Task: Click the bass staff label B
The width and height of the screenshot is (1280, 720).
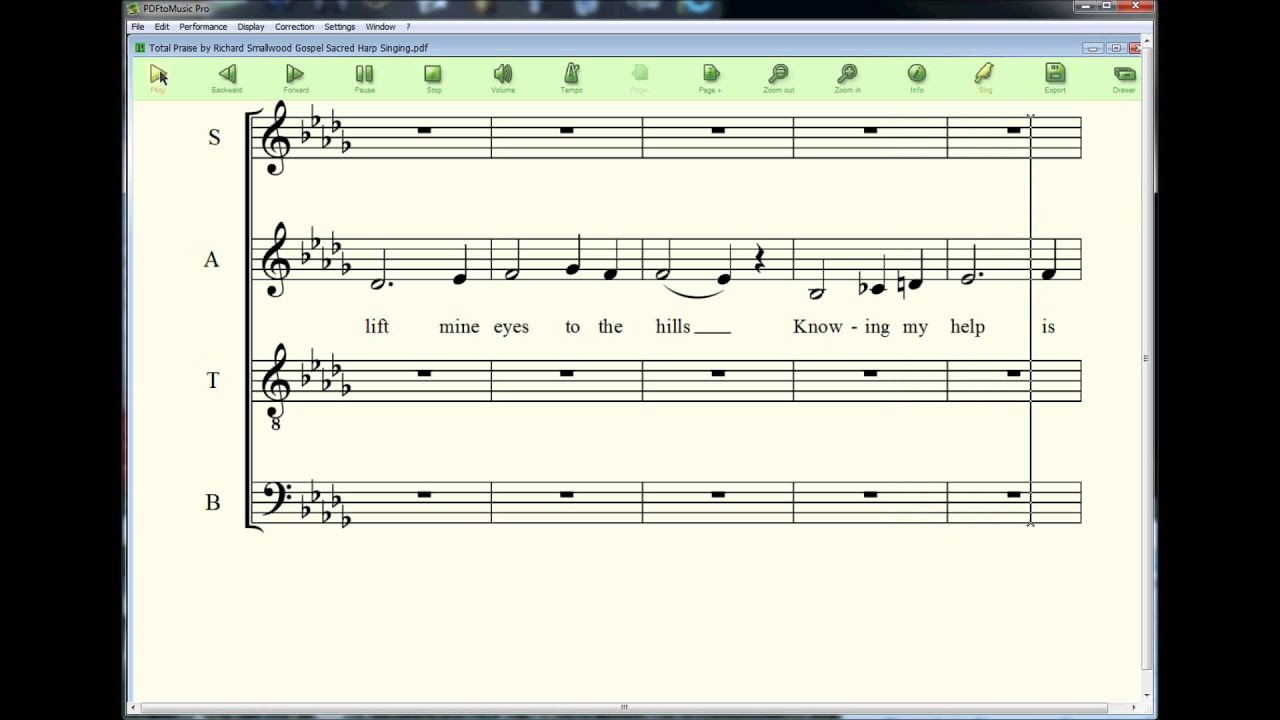Action: [x=212, y=503]
